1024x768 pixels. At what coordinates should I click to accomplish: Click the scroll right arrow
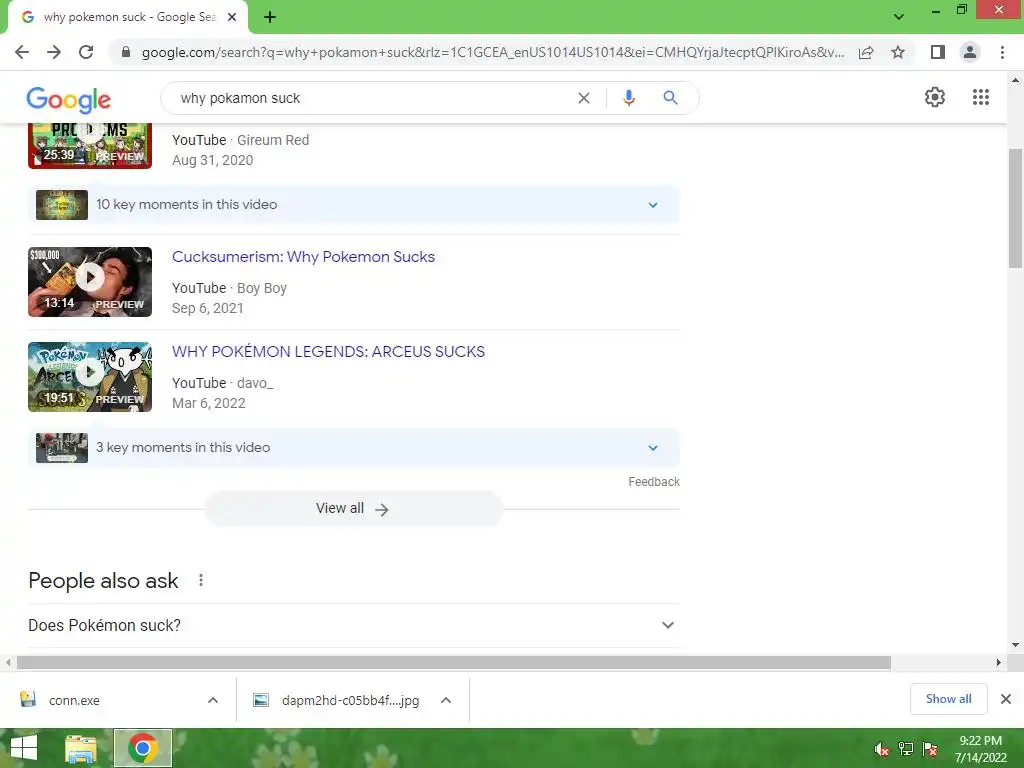coord(998,662)
